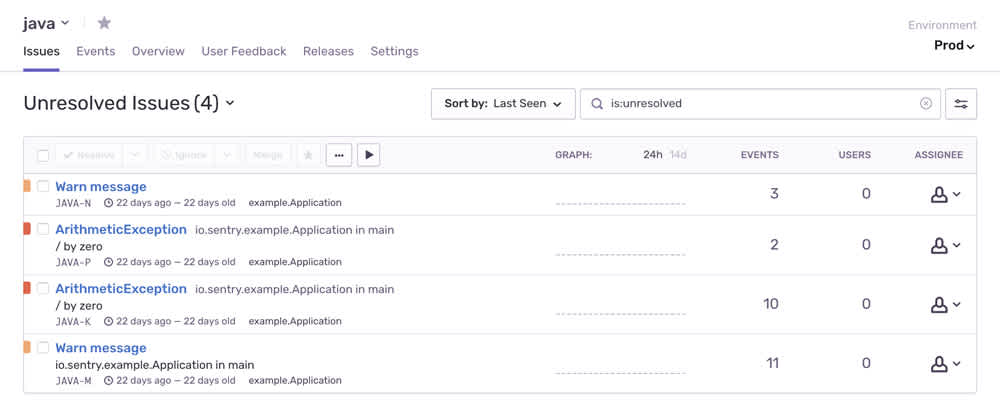Select the JAVA-M Warn message checkbox
1000x404 pixels.
click(43, 348)
